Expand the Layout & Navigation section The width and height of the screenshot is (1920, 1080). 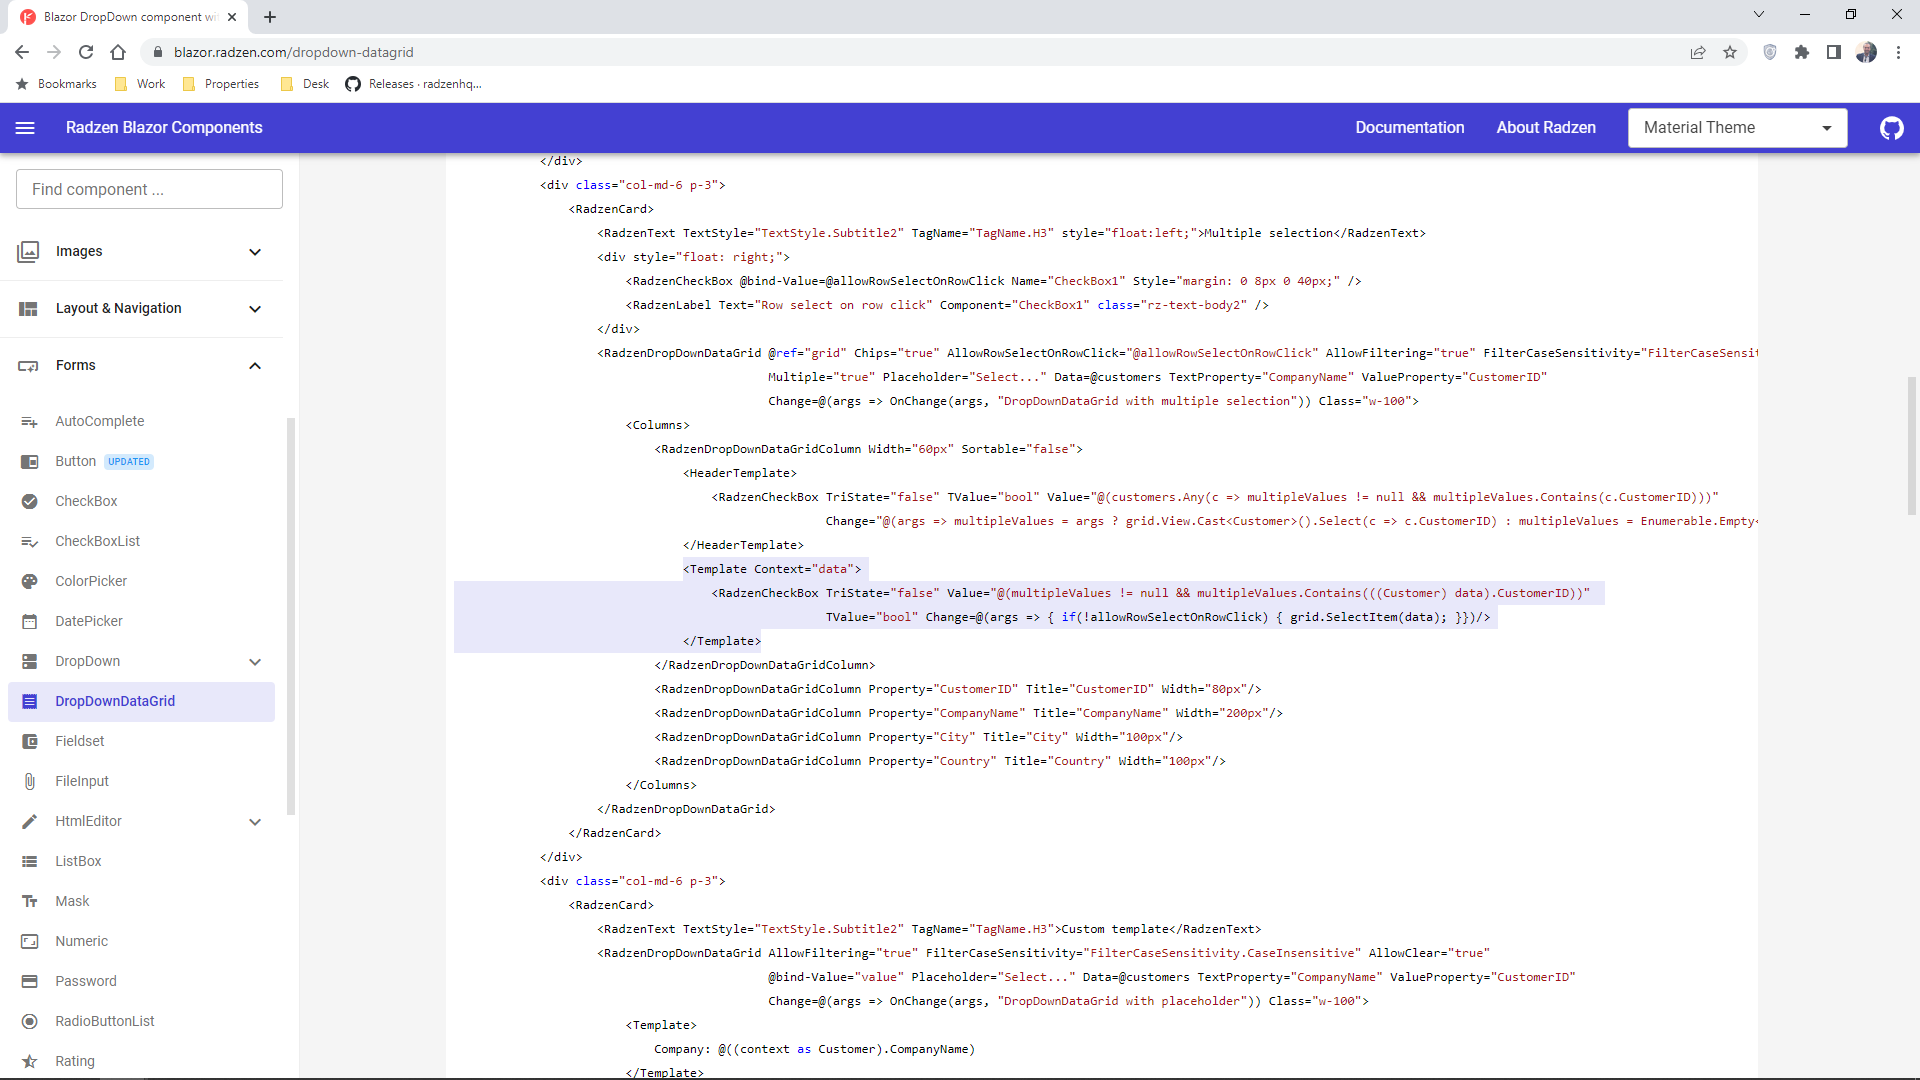pyautogui.click(x=255, y=309)
